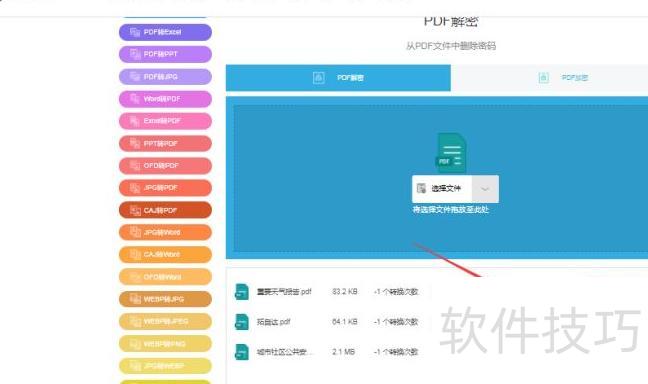Open the PDF转PPT converter

point(165,54)
